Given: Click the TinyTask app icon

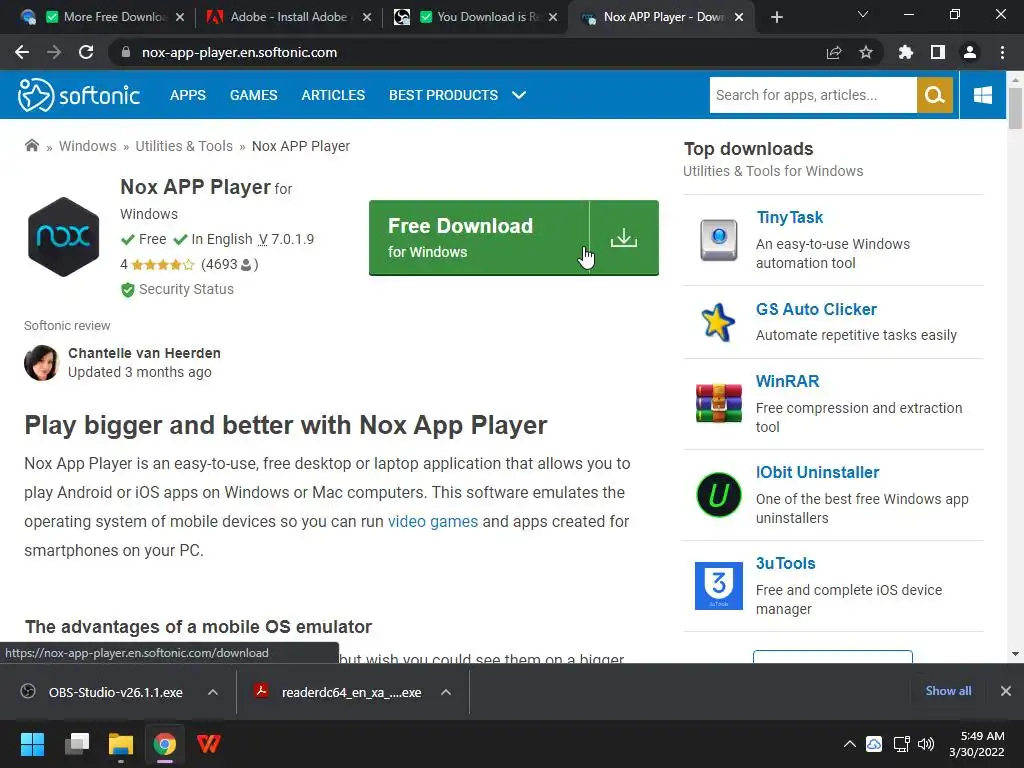Looking at the screenshot, I should pos(718,240).
